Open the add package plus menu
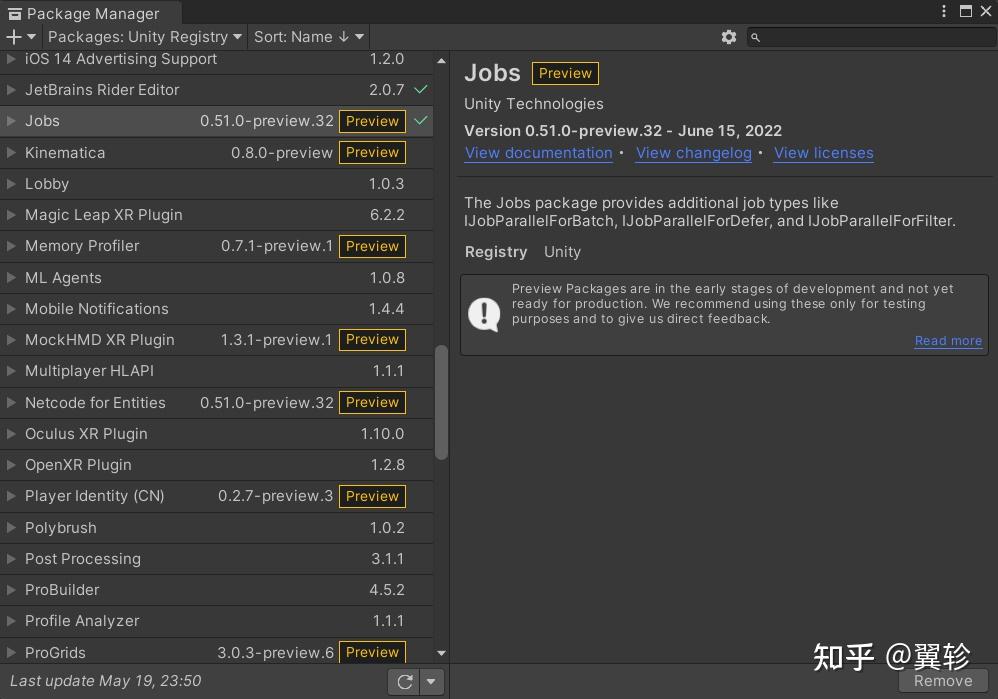The height and width of the screenshot is (699, 998). [x=16, y=37]
